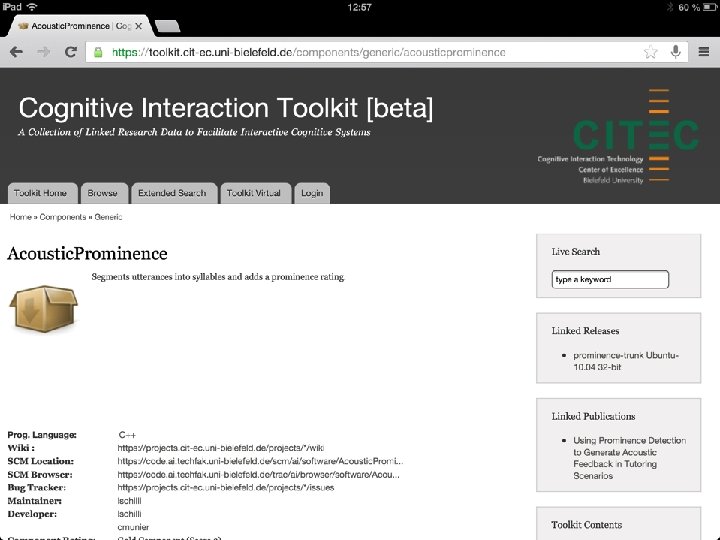
Task: Tap the battery indicator in status bar
Action: pos(709,7)
